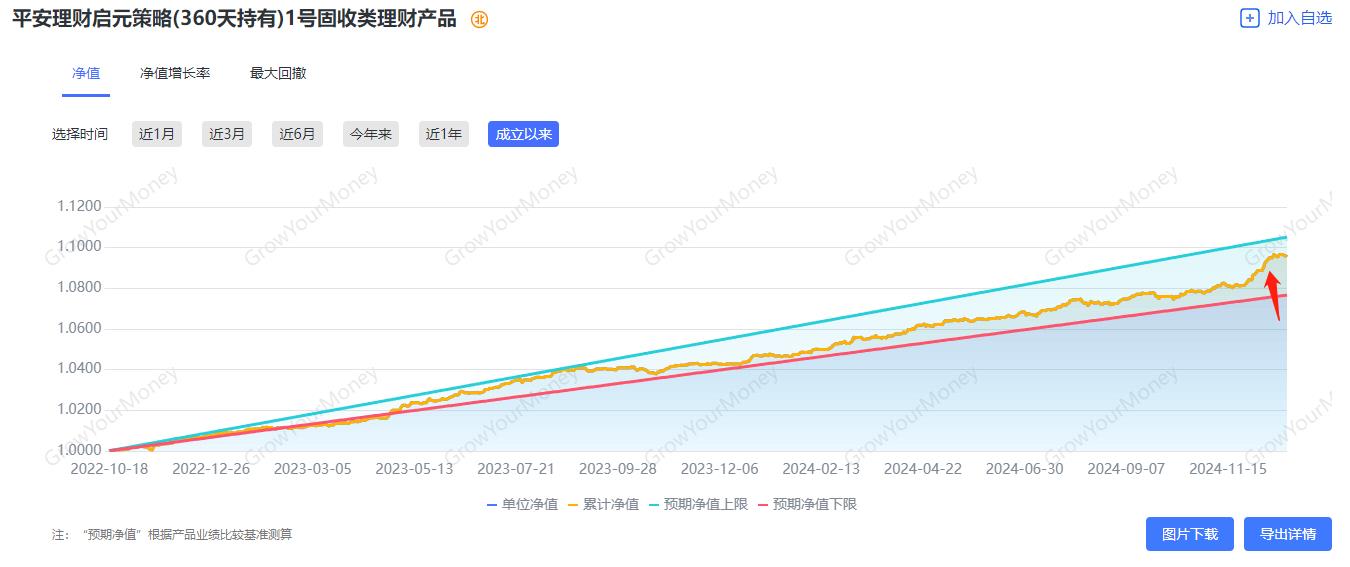Click the 图片下载 button
The image size is (1350, 567).
click(x=1190, y=534)
